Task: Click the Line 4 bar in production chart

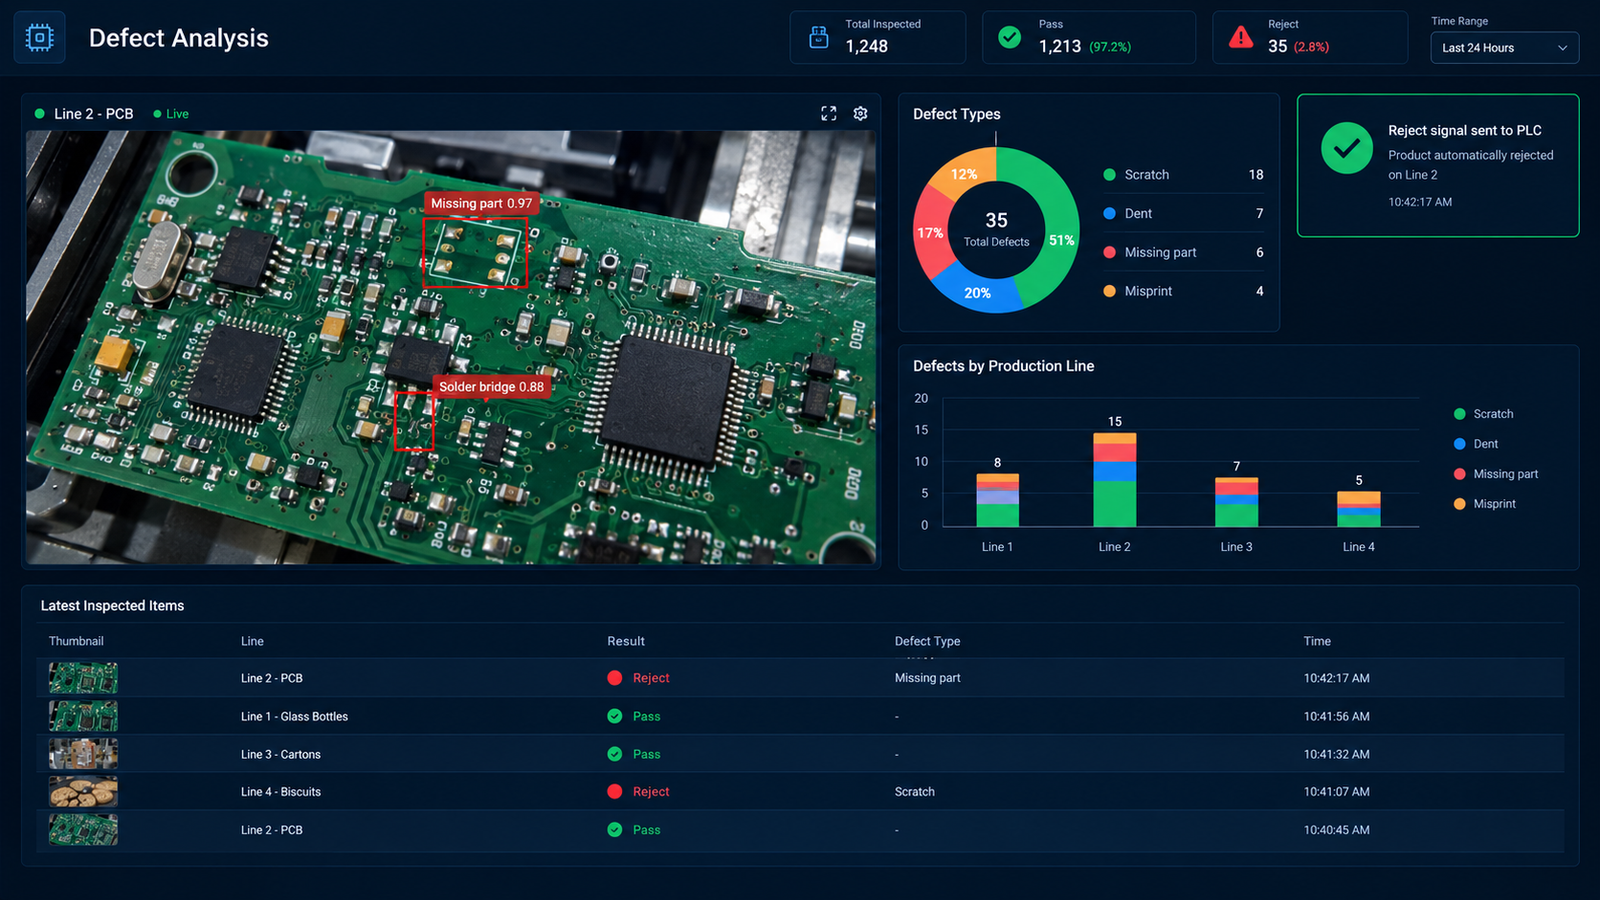Action: (x=1358, y=509)
